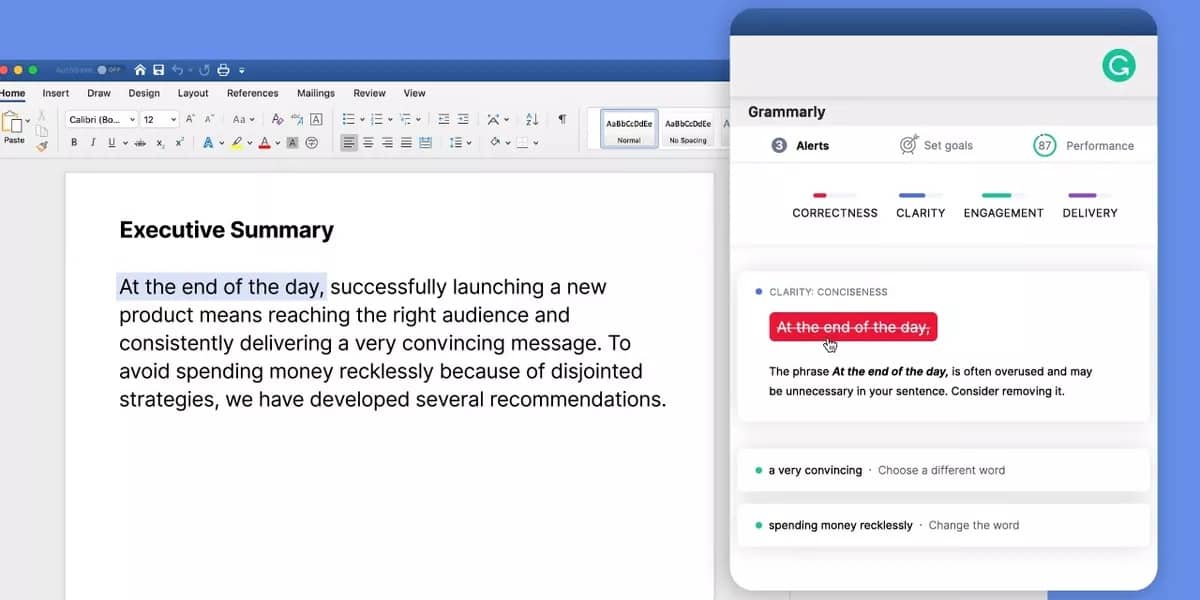This screenshot has height=600, width=1200.
Task: Open the Home ribbon tab
Action: [12, 93]
